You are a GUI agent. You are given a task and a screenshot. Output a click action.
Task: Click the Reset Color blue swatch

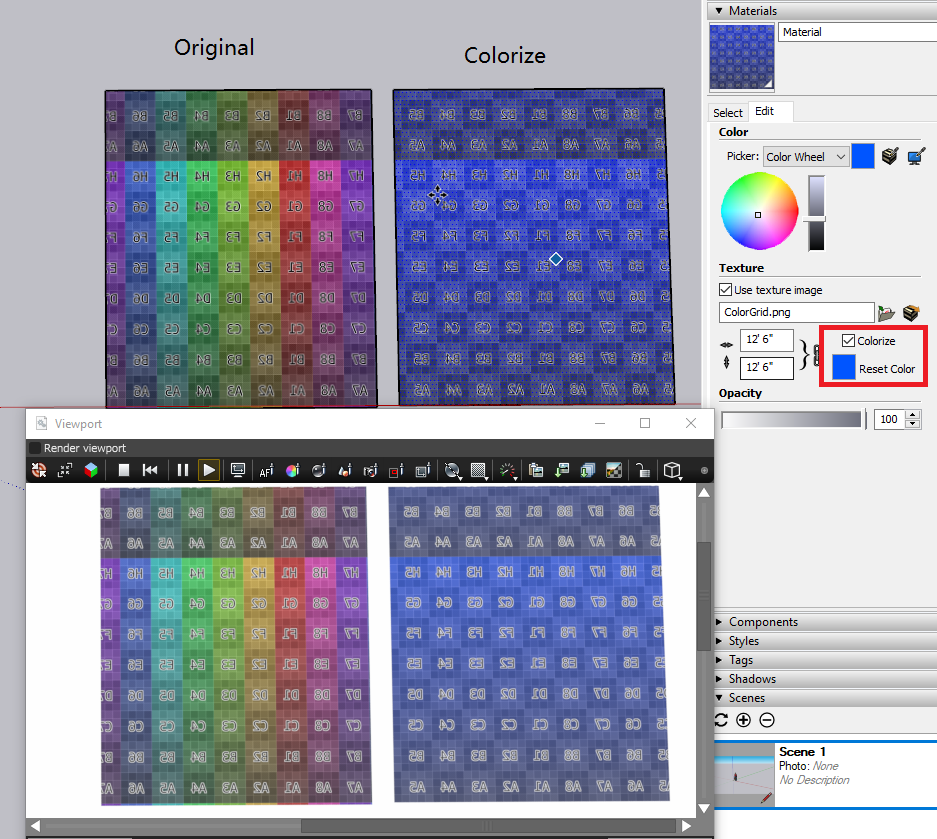pyautogui.click(x=843, y=367)
